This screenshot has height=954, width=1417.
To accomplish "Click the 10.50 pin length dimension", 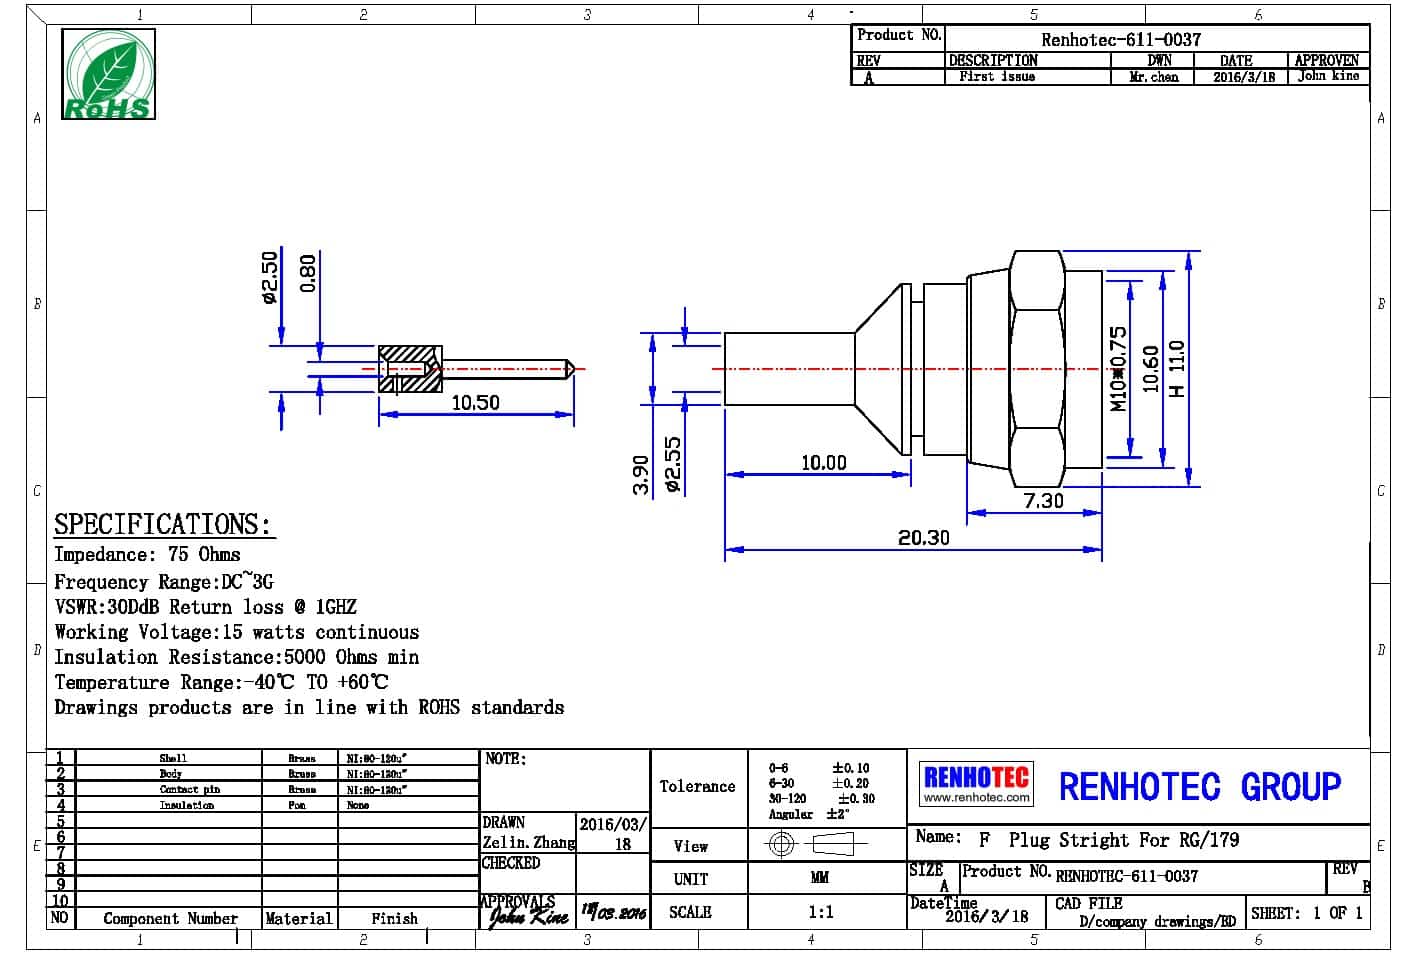I will pos(475,403).
